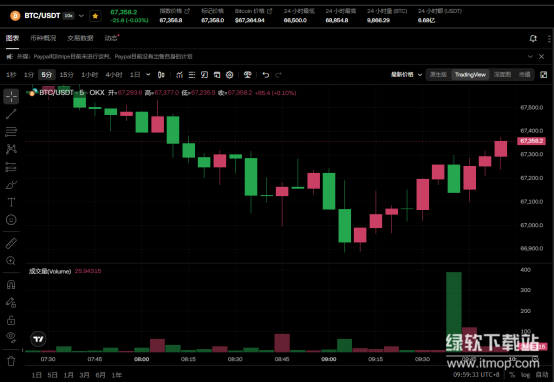Click the notification bell icon
The image size is (554, 383).
coord(533,39)
